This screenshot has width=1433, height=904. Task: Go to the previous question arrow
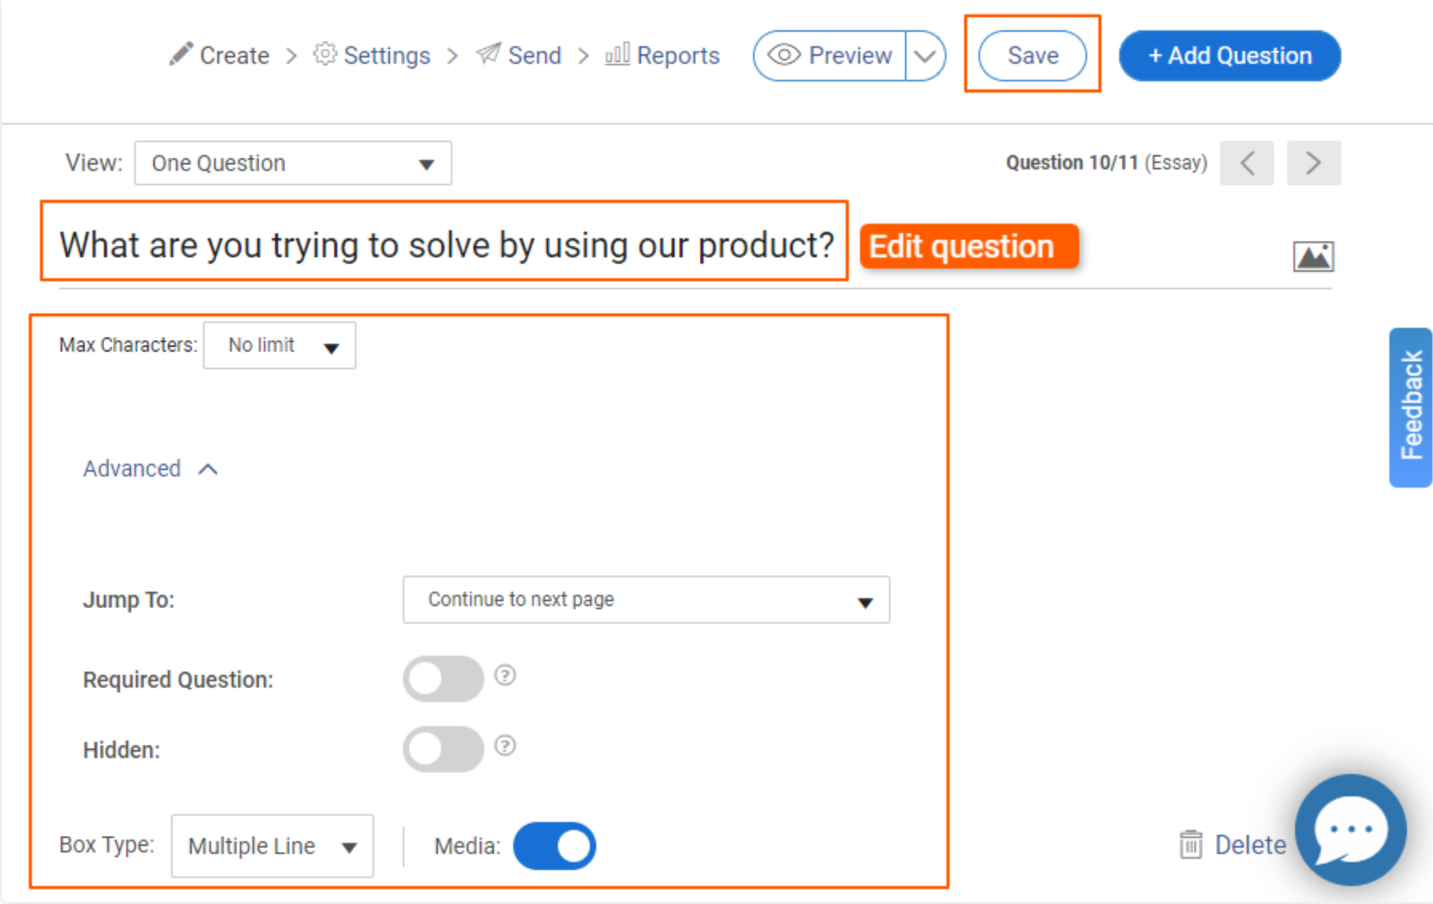(x=1247, y=163)
